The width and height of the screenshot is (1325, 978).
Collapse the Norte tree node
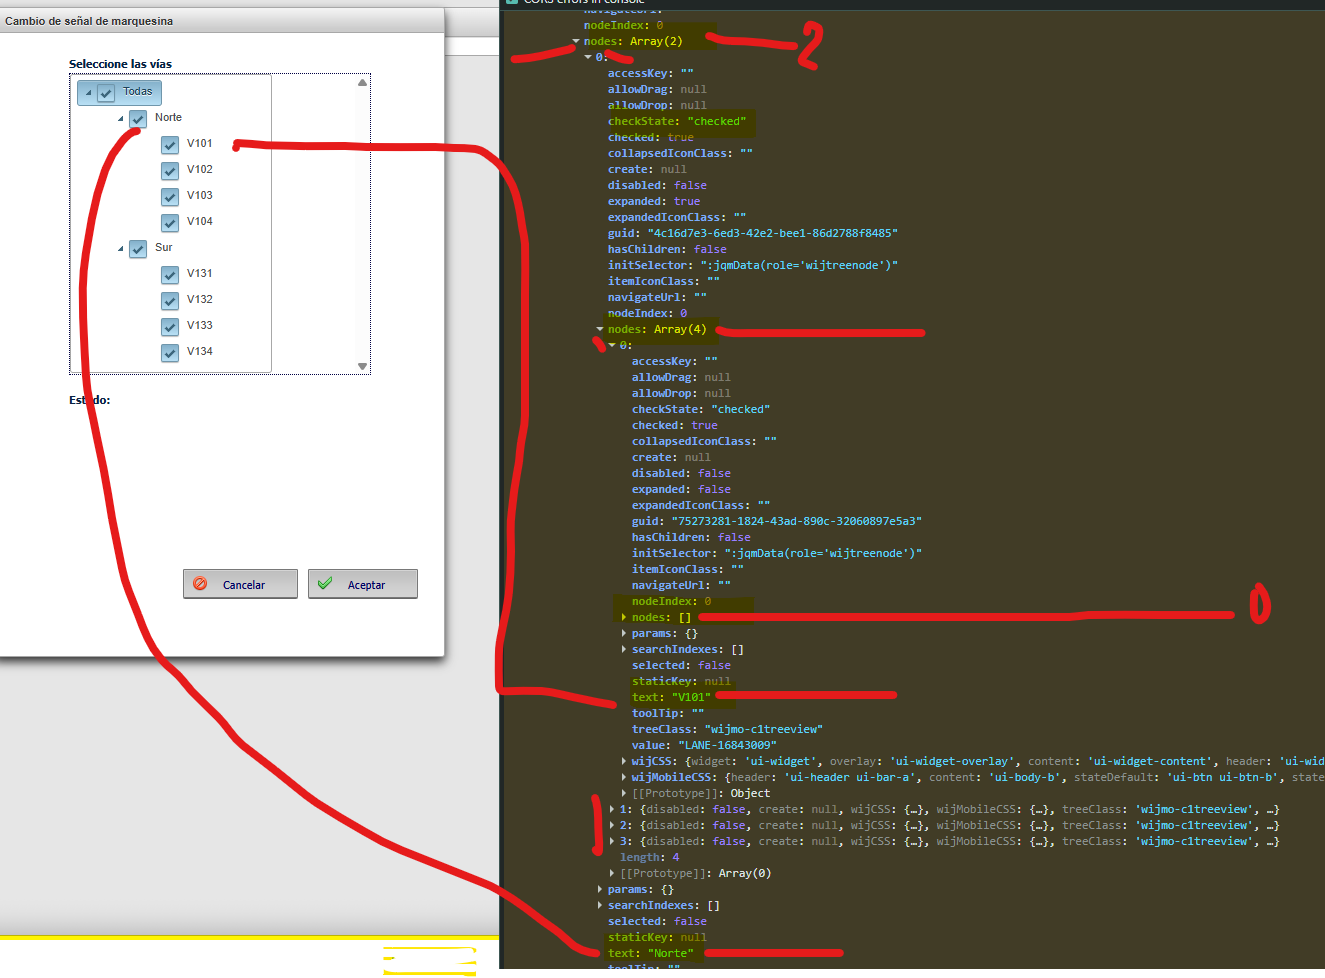click(120, 119)
